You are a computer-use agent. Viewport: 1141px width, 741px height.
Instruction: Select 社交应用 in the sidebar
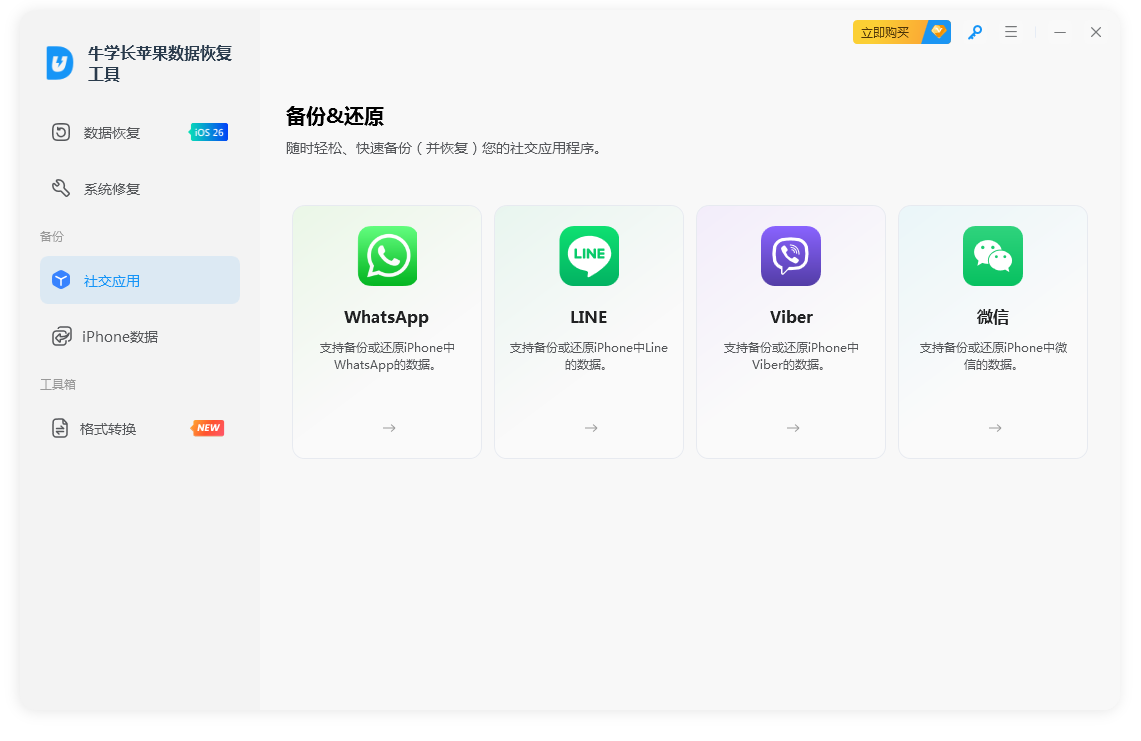pyautogui.click(x=140, y=280)
